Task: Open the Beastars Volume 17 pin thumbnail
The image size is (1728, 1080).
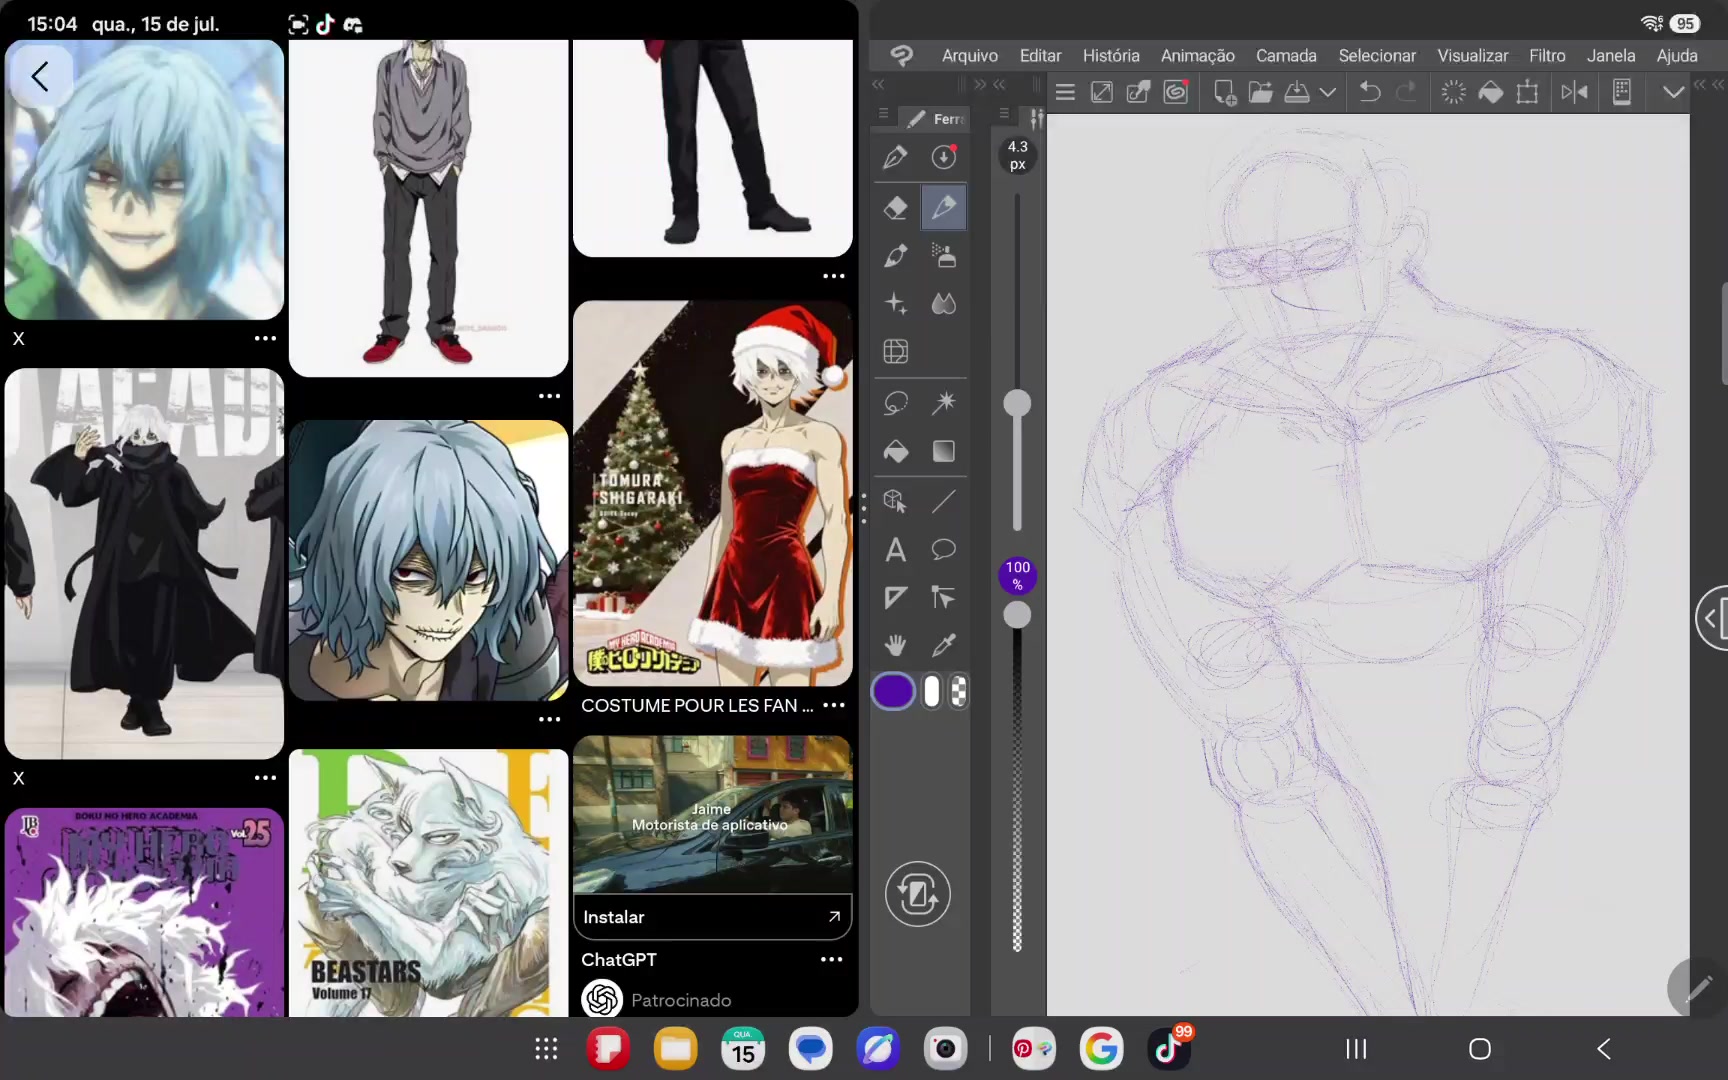Action: 428,883
